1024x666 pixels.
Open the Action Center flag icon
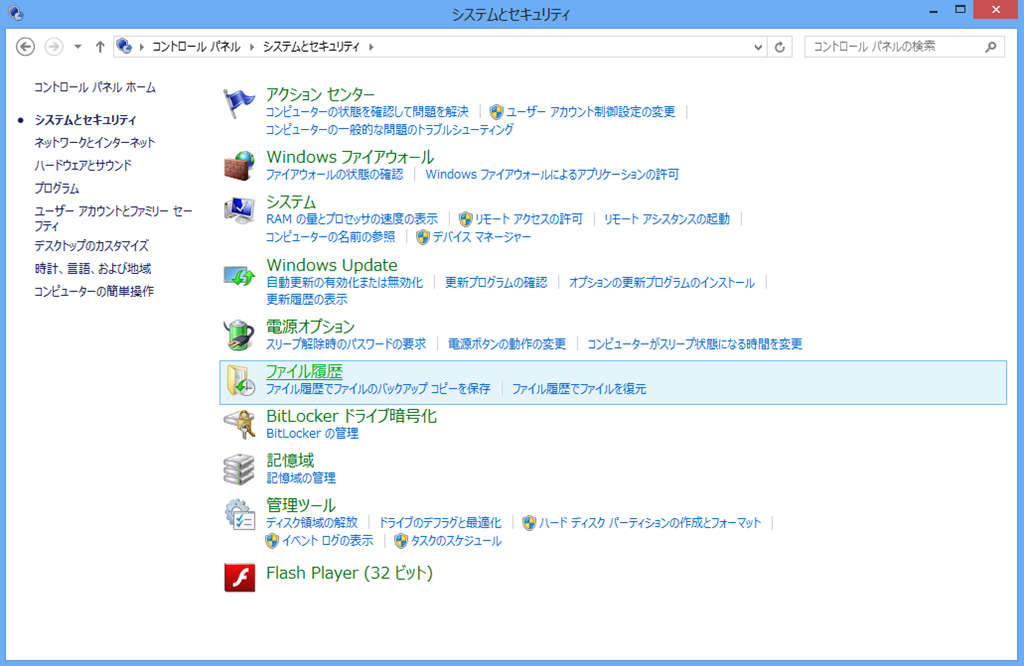click(238, 103)
